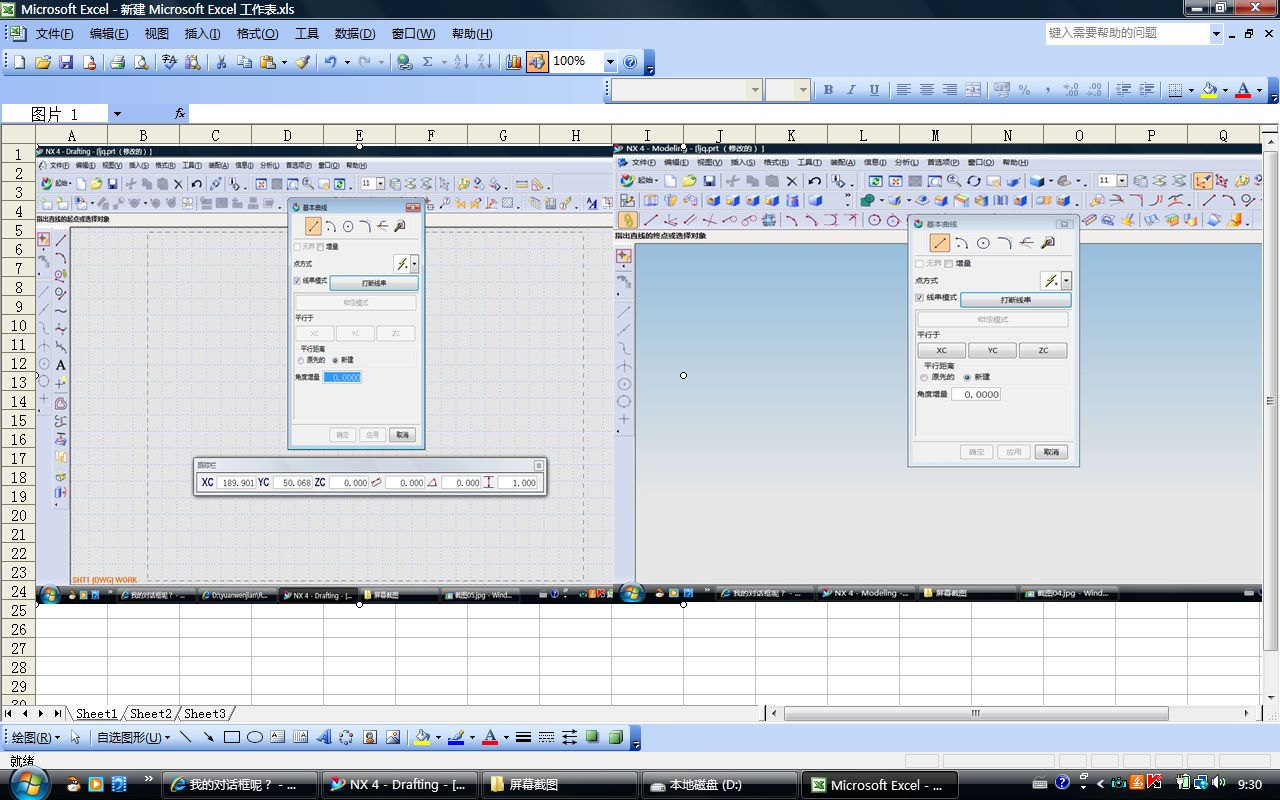1280x800 pixels.
Task: Increase decimal places
Action: pyautogui.click(x=1071, y=90)
